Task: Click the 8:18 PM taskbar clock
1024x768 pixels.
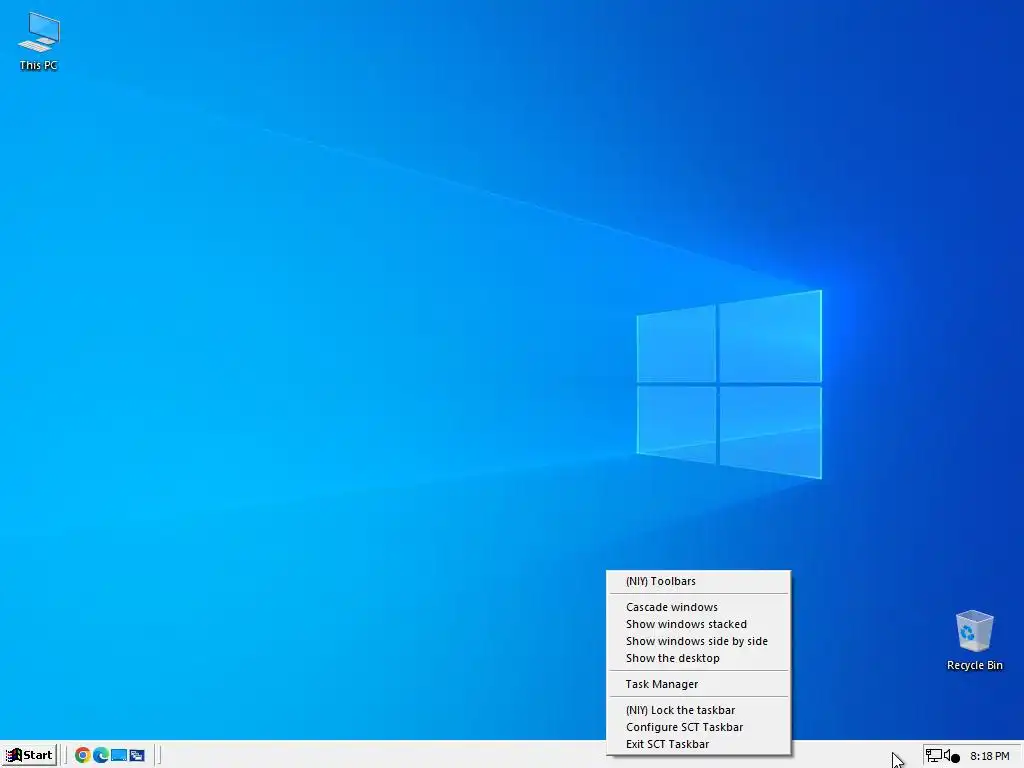Action: [x=989, y=756]
